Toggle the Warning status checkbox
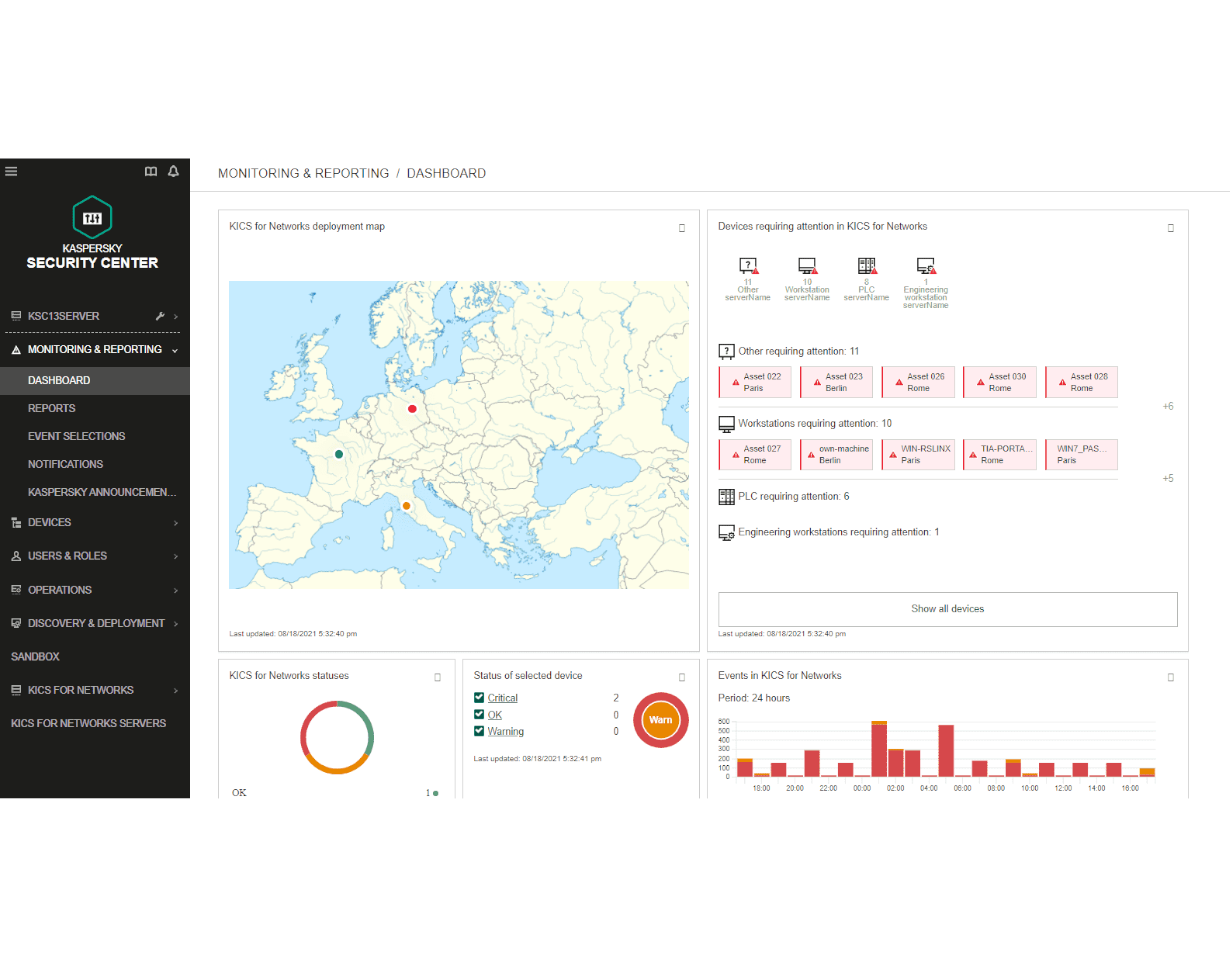1230x960 pixels. (479, 731)
